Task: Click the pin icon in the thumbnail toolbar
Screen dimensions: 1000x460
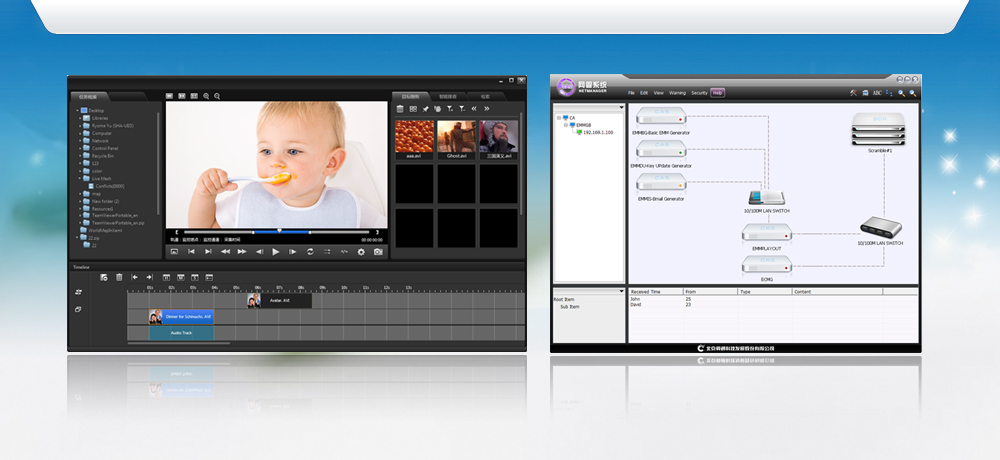Action: 425,109
